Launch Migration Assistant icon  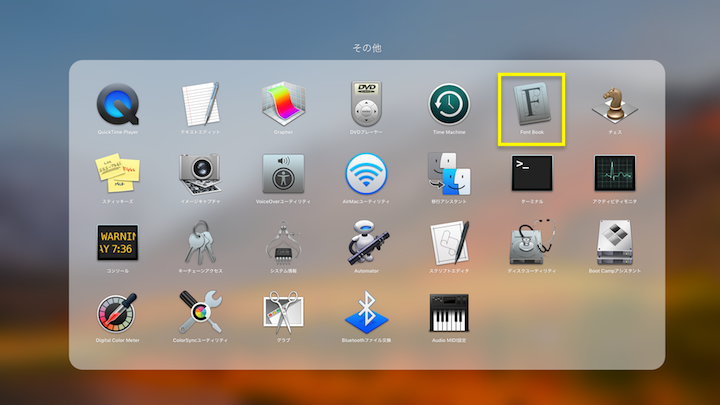pos(449,174)
